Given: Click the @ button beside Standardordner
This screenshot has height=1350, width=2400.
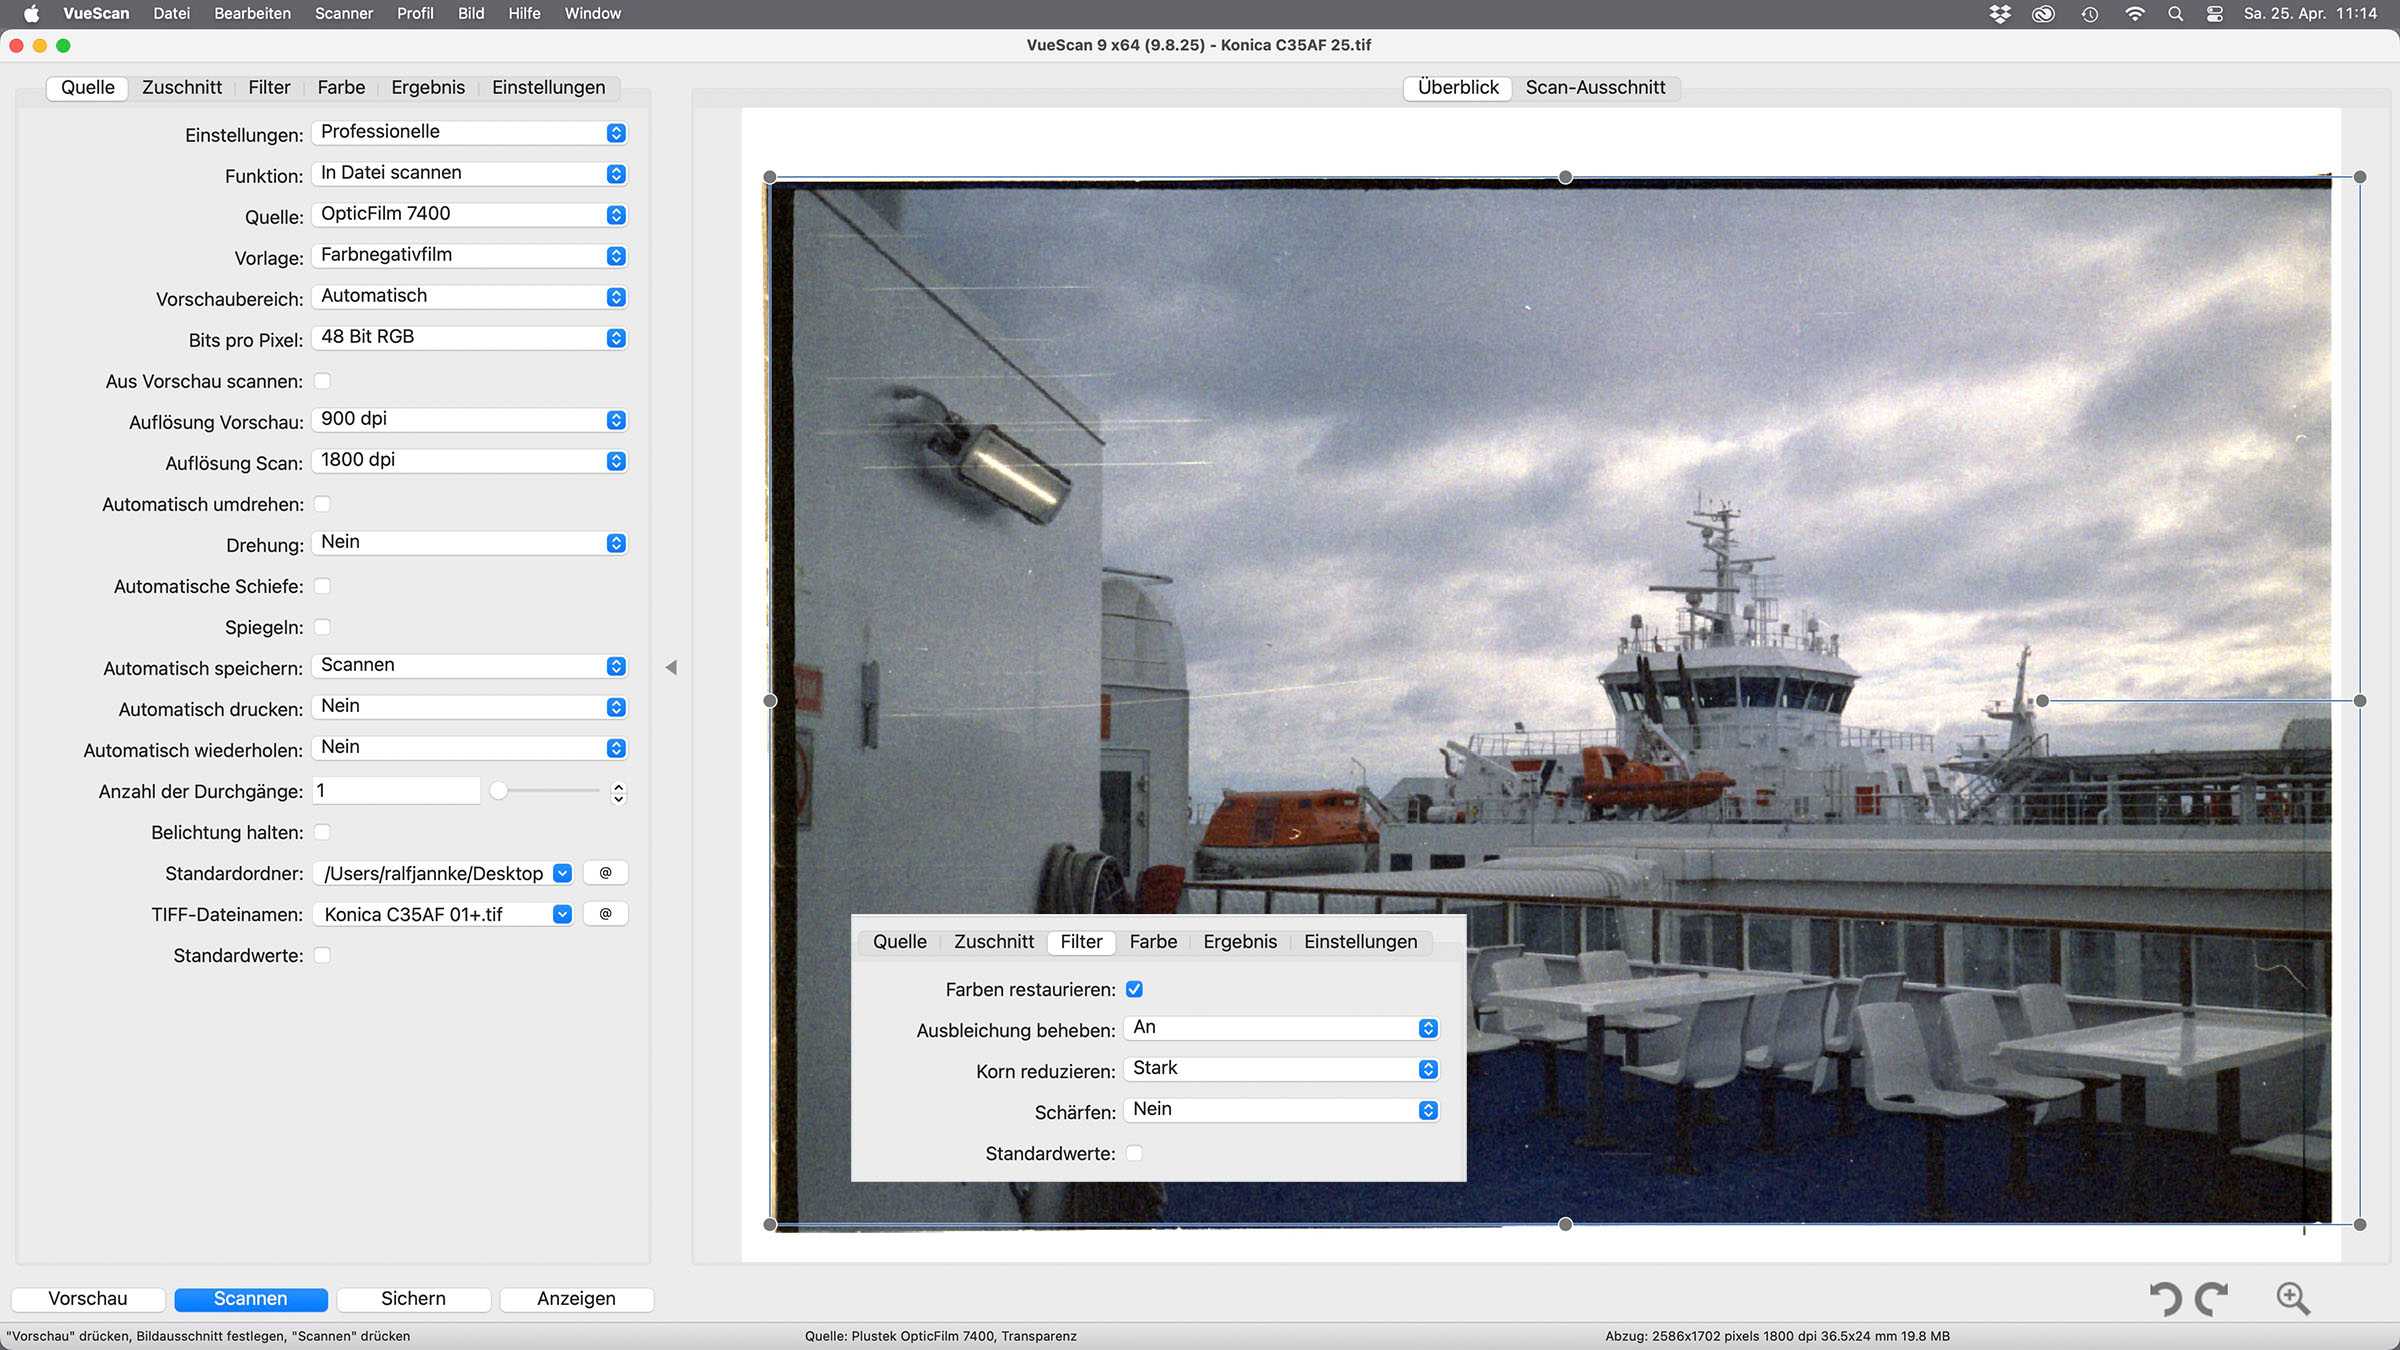Looking at the screenshot, I should 605,873.
